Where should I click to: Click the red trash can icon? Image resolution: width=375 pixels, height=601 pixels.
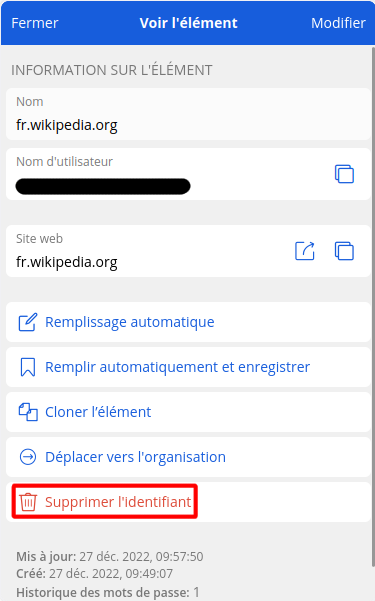[28, 502]
